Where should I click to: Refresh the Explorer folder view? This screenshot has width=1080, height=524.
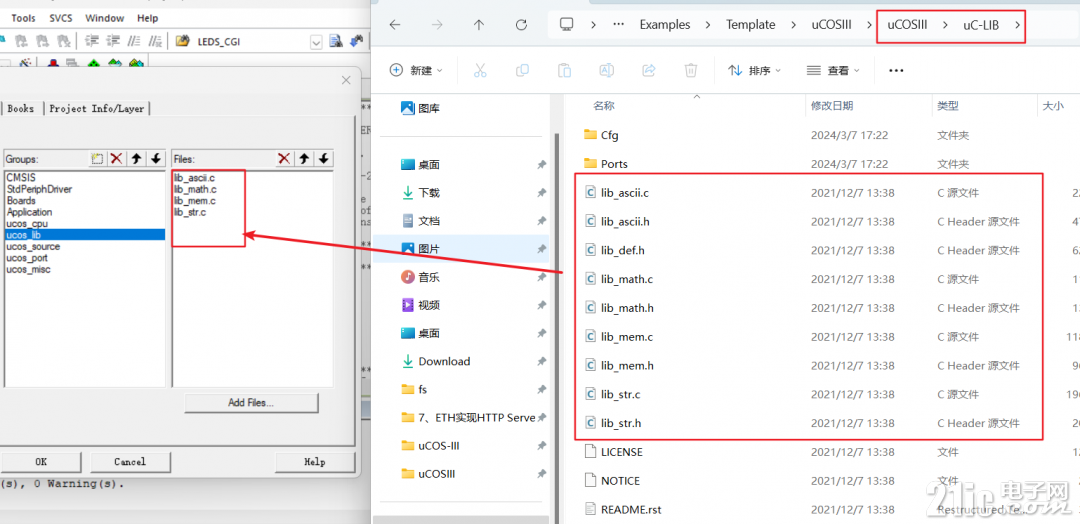(x=521, y=25)
